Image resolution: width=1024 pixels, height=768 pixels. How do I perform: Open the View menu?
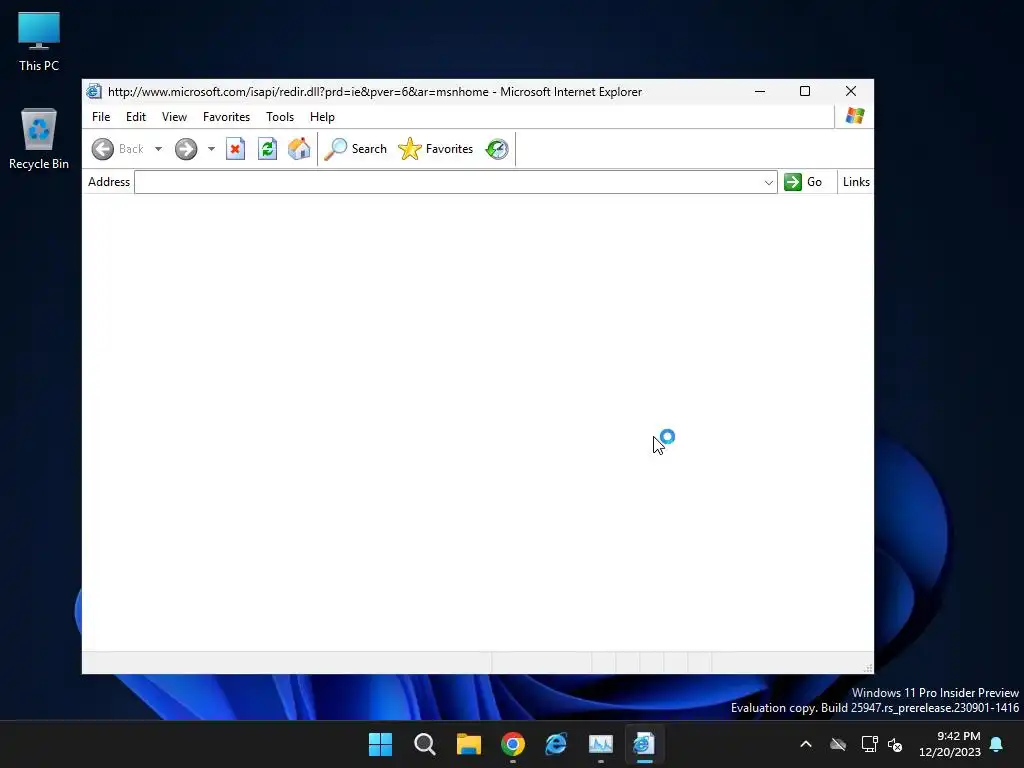click(x=174, y=117)
